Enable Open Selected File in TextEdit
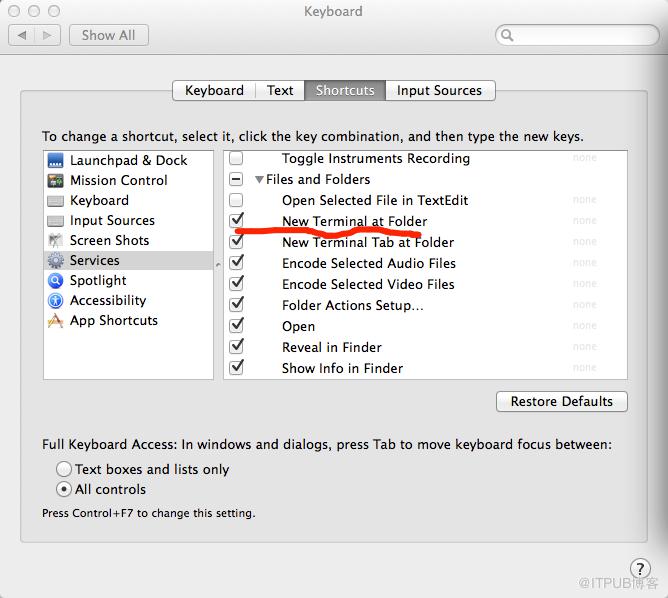668x598 pixels. pos(236,200)
